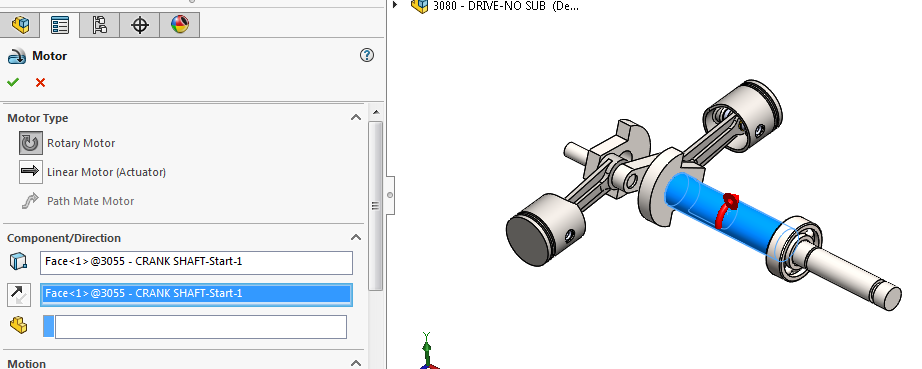Click the motor location face selection box
Image resolution: width=922 pixels, height=369 pixels.
tap(196, 263)
